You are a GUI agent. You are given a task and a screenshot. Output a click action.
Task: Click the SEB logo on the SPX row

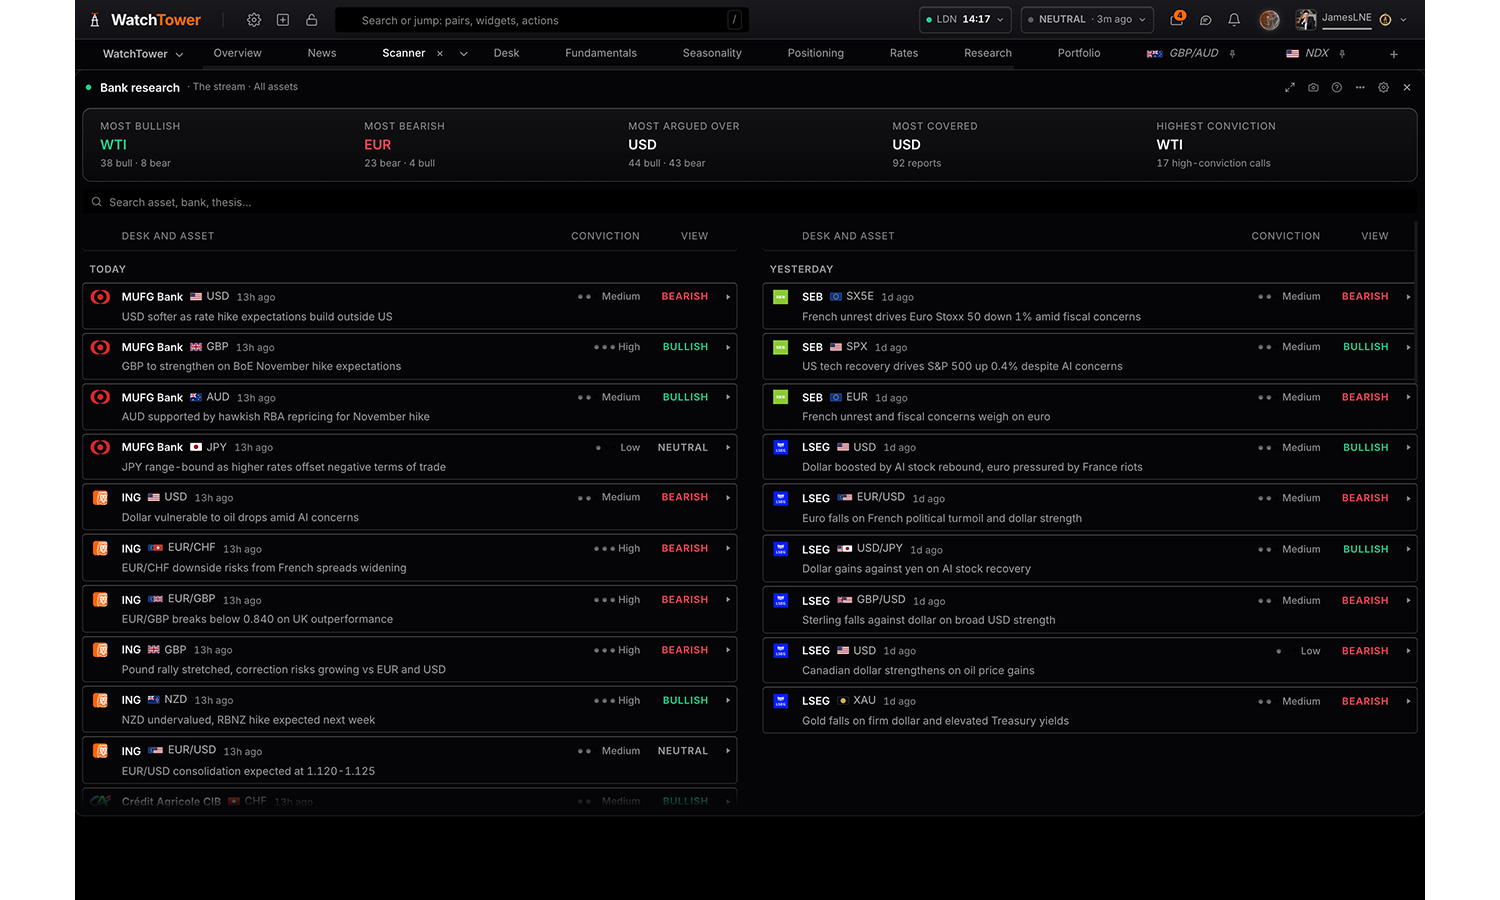(781, 347)
